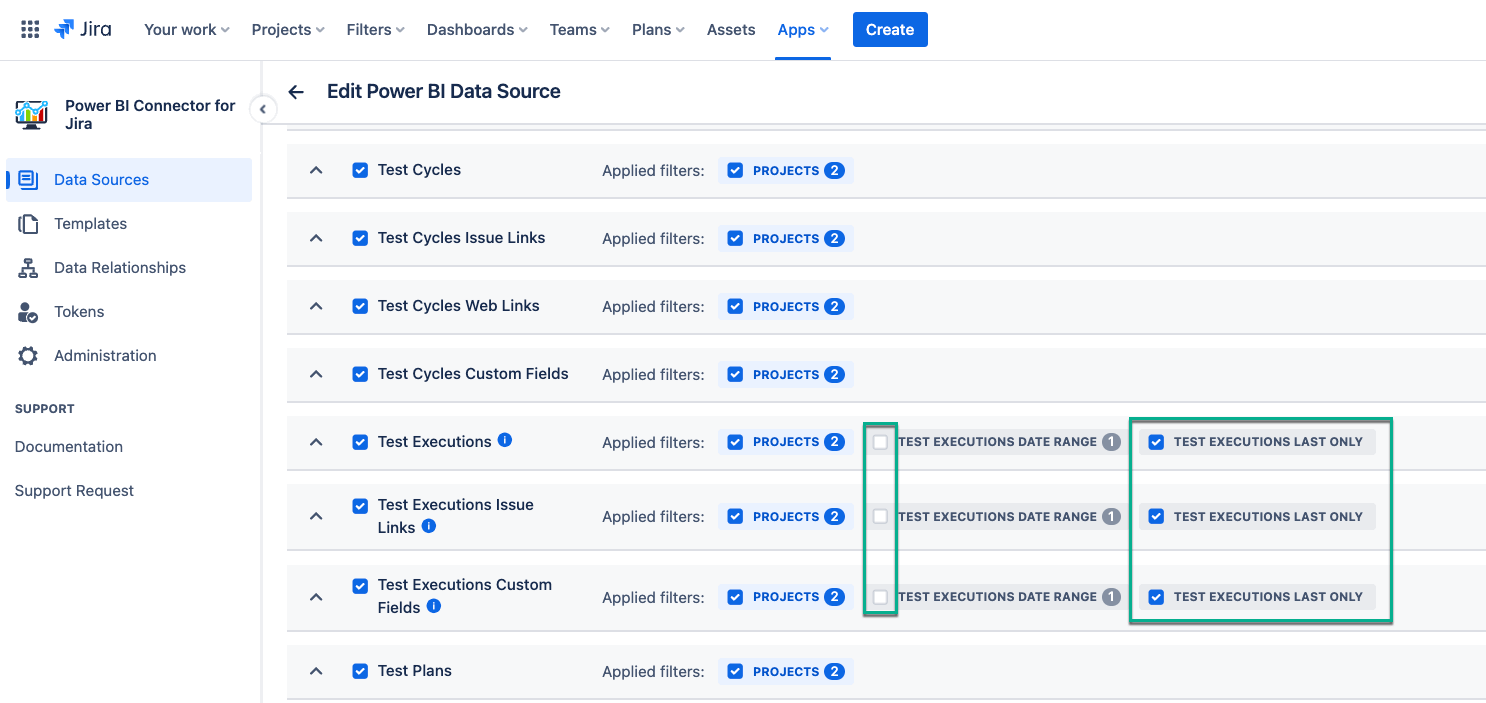Enable Test Executions Date Range filter in Test Executions row
1486x703 pixels.
pos(880,442)
